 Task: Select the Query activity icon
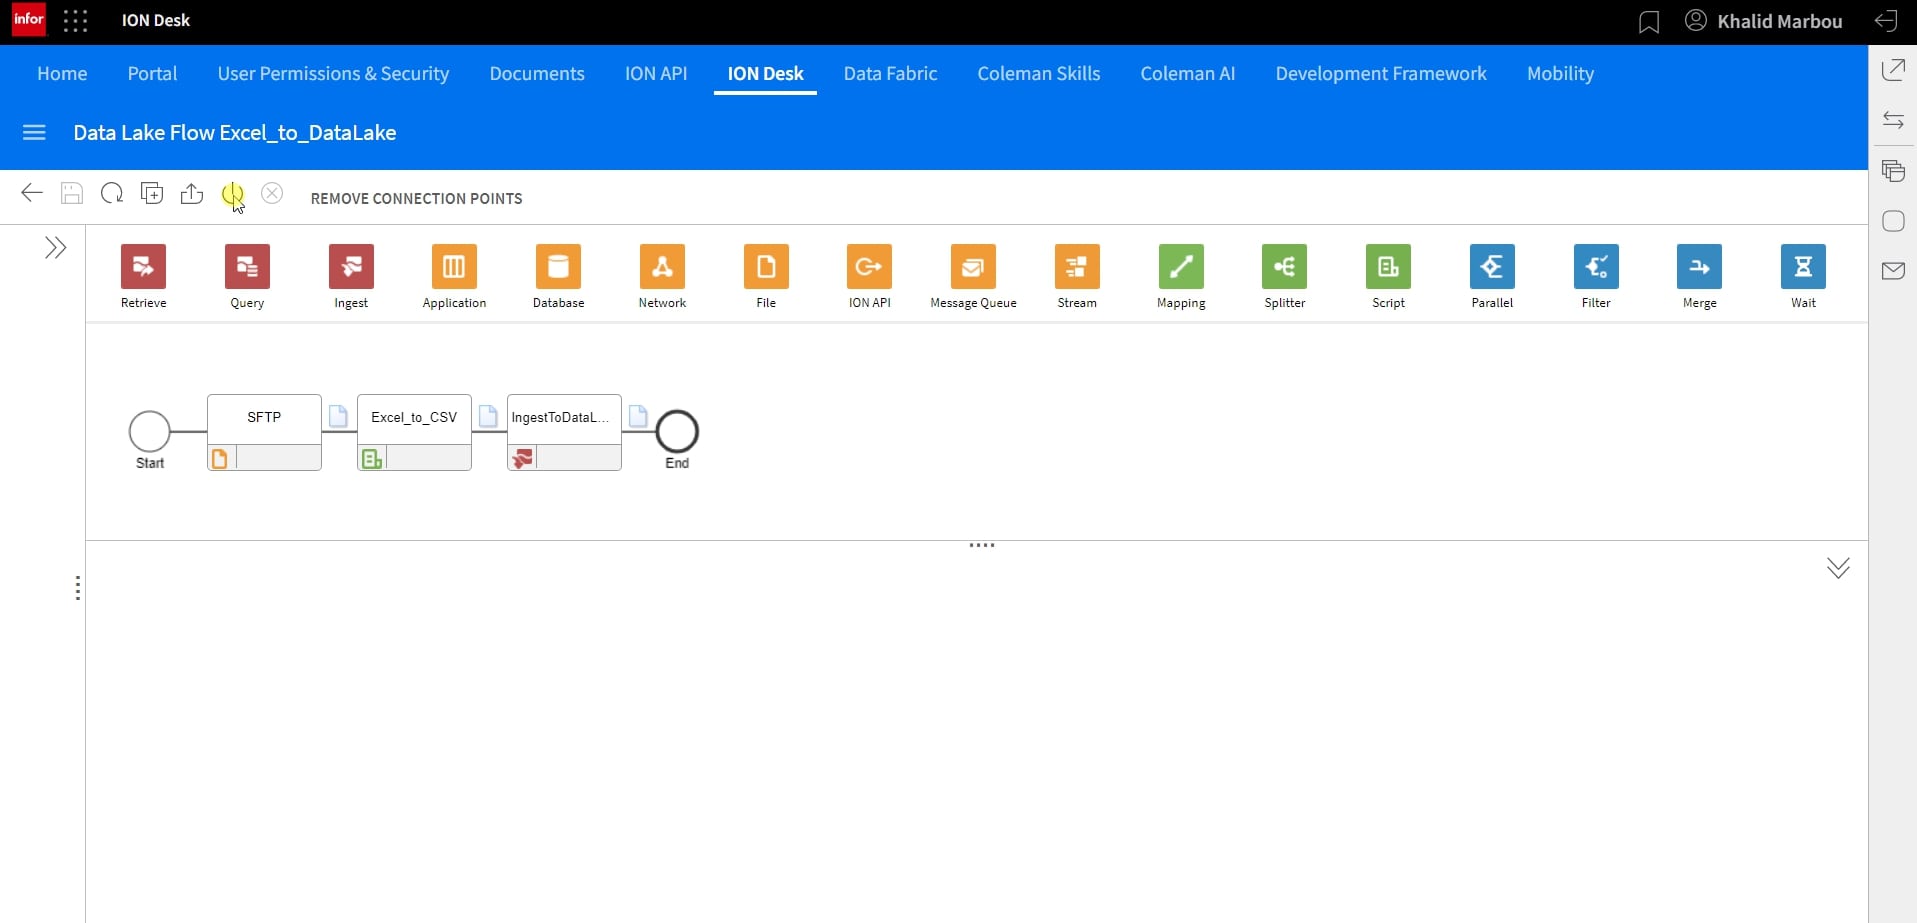[247, 267]
